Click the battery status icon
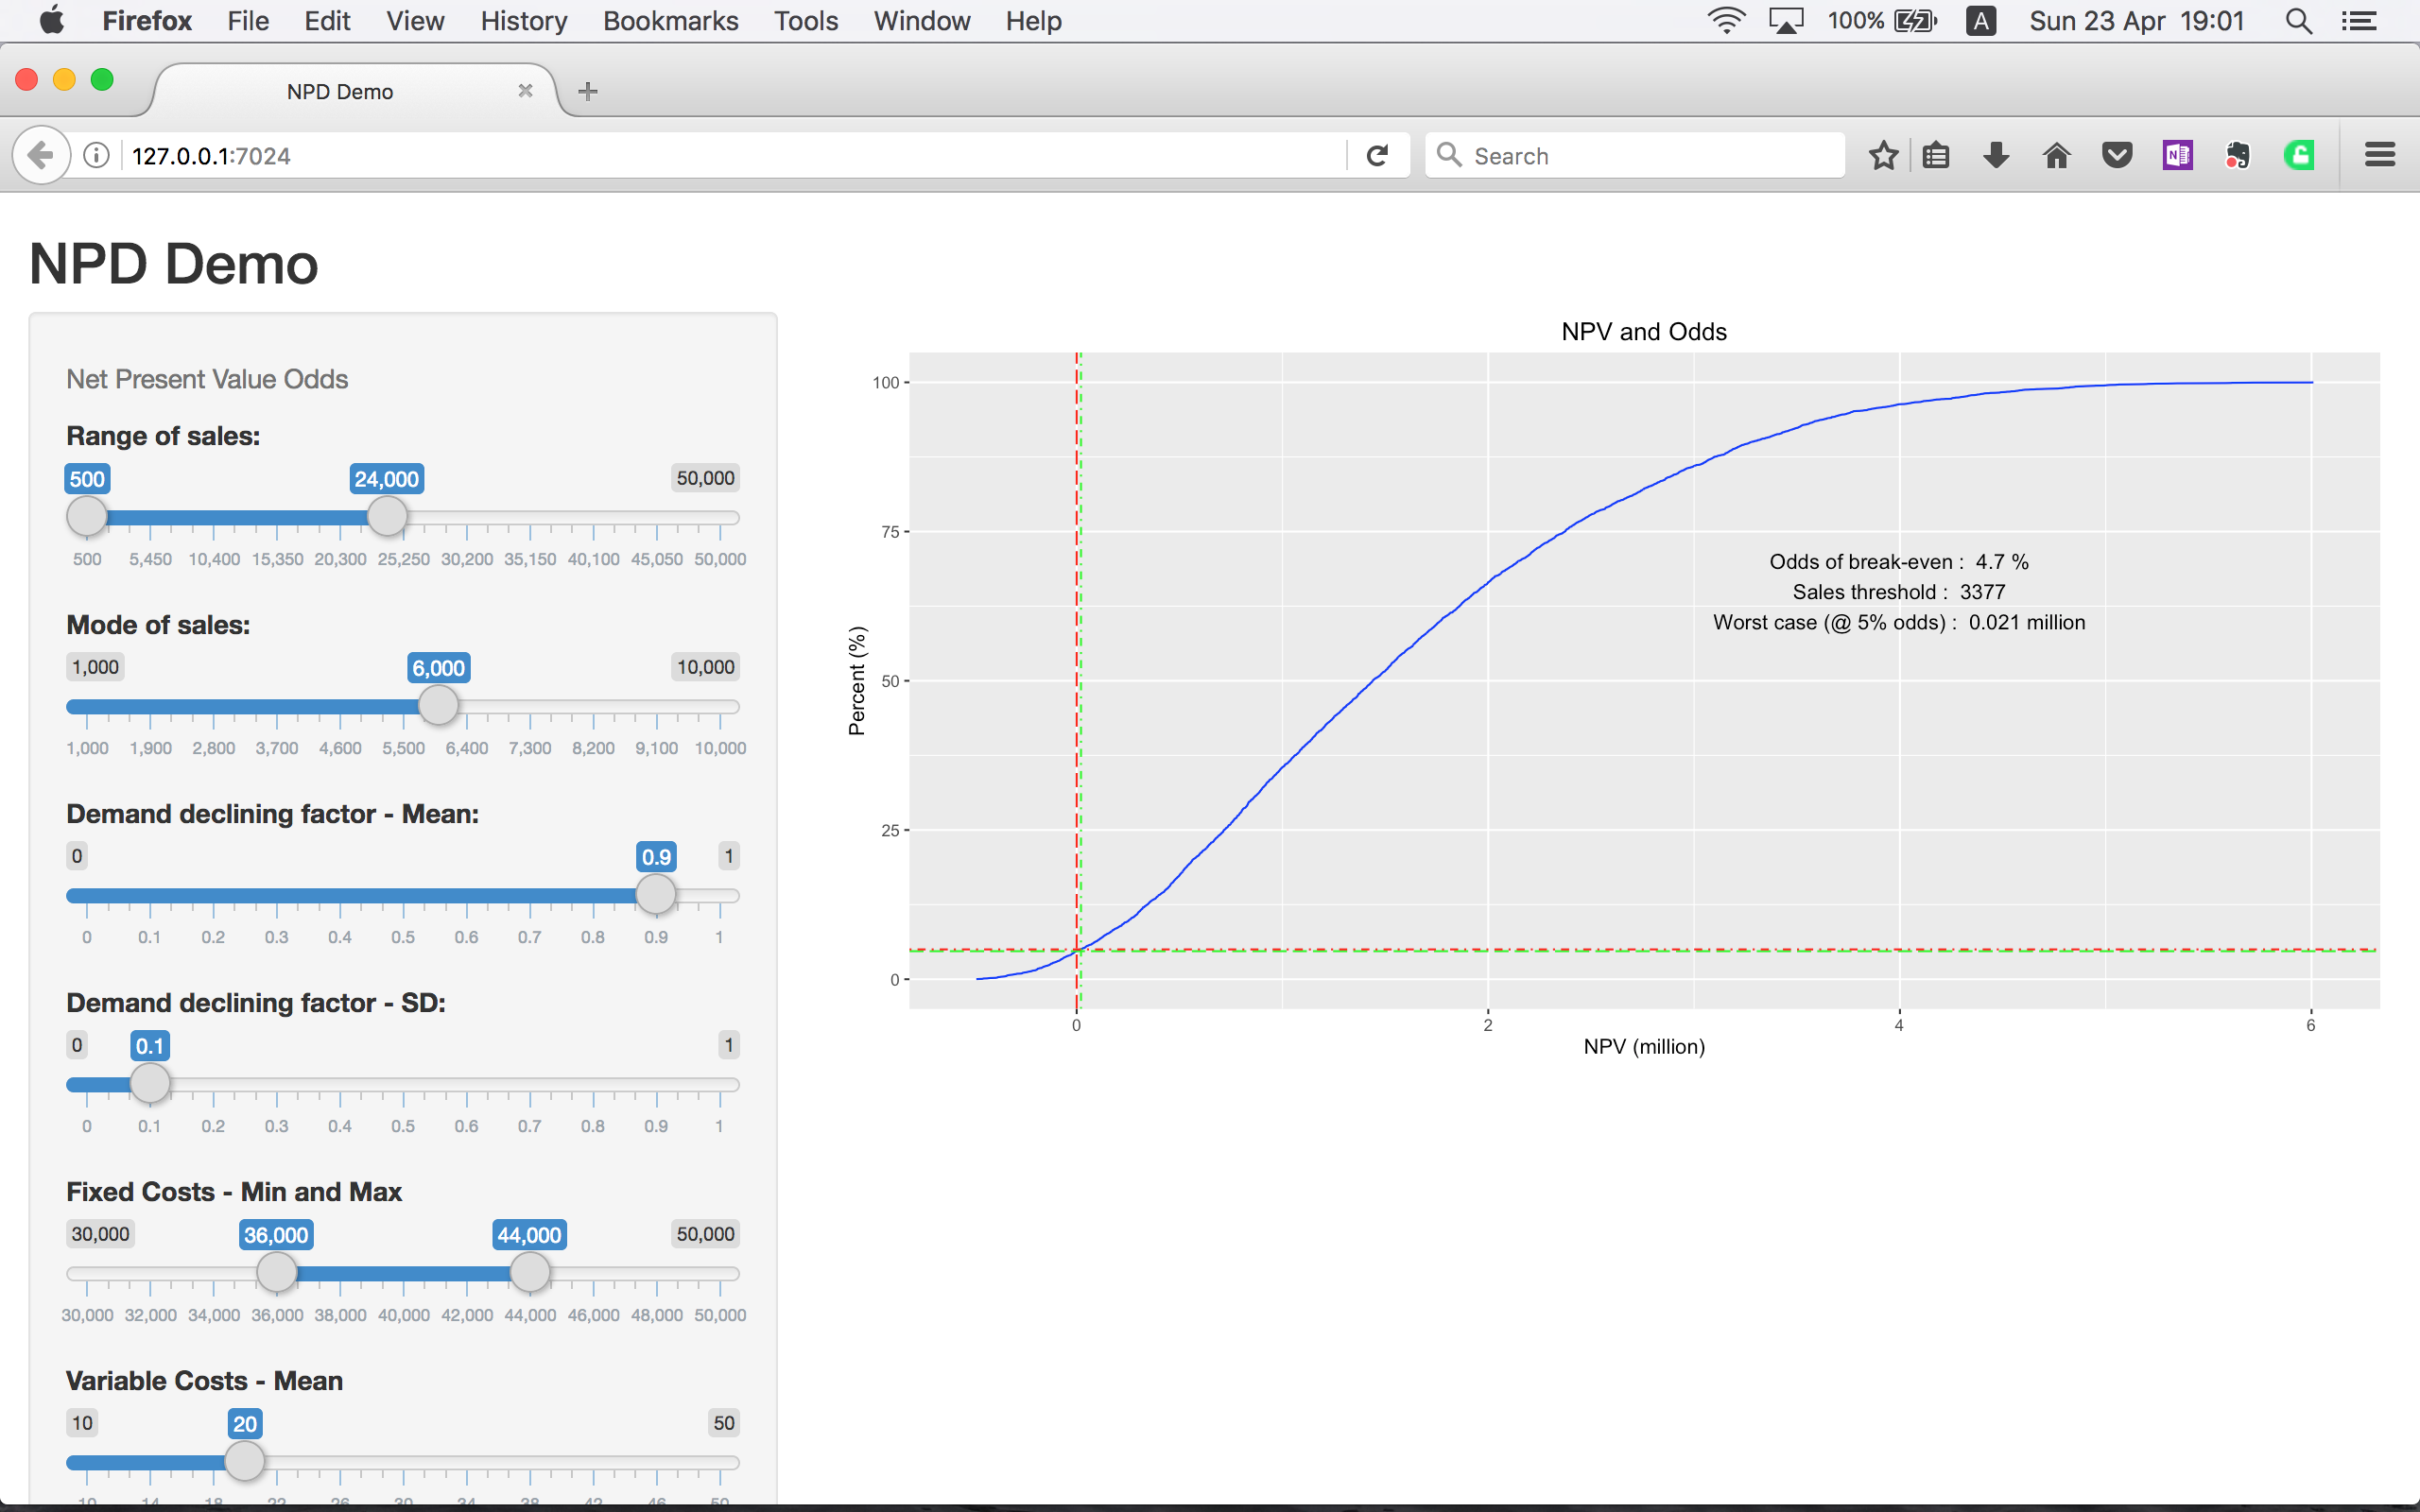The width and height of the screenshot is (2420, 1512). (x=1915, y=20)
